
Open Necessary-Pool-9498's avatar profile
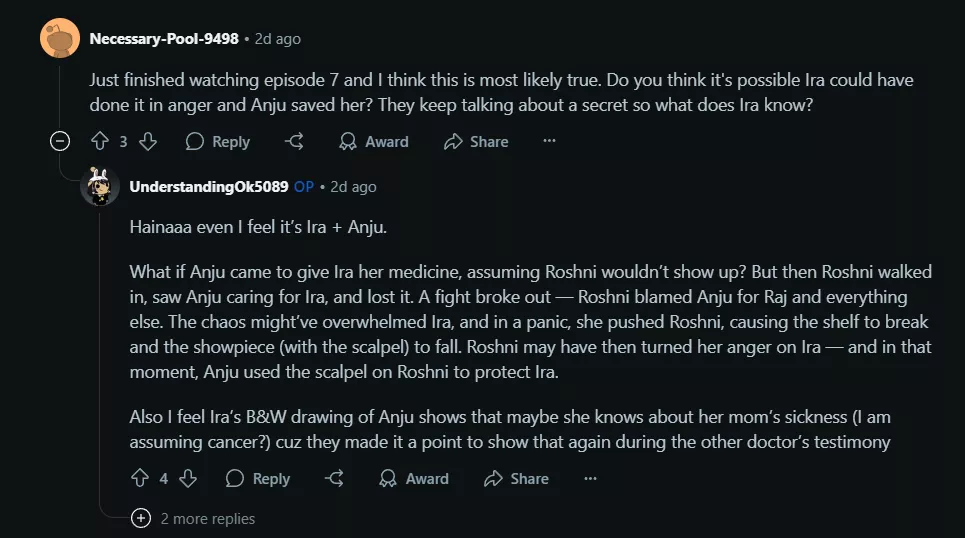tap(59, 39)
